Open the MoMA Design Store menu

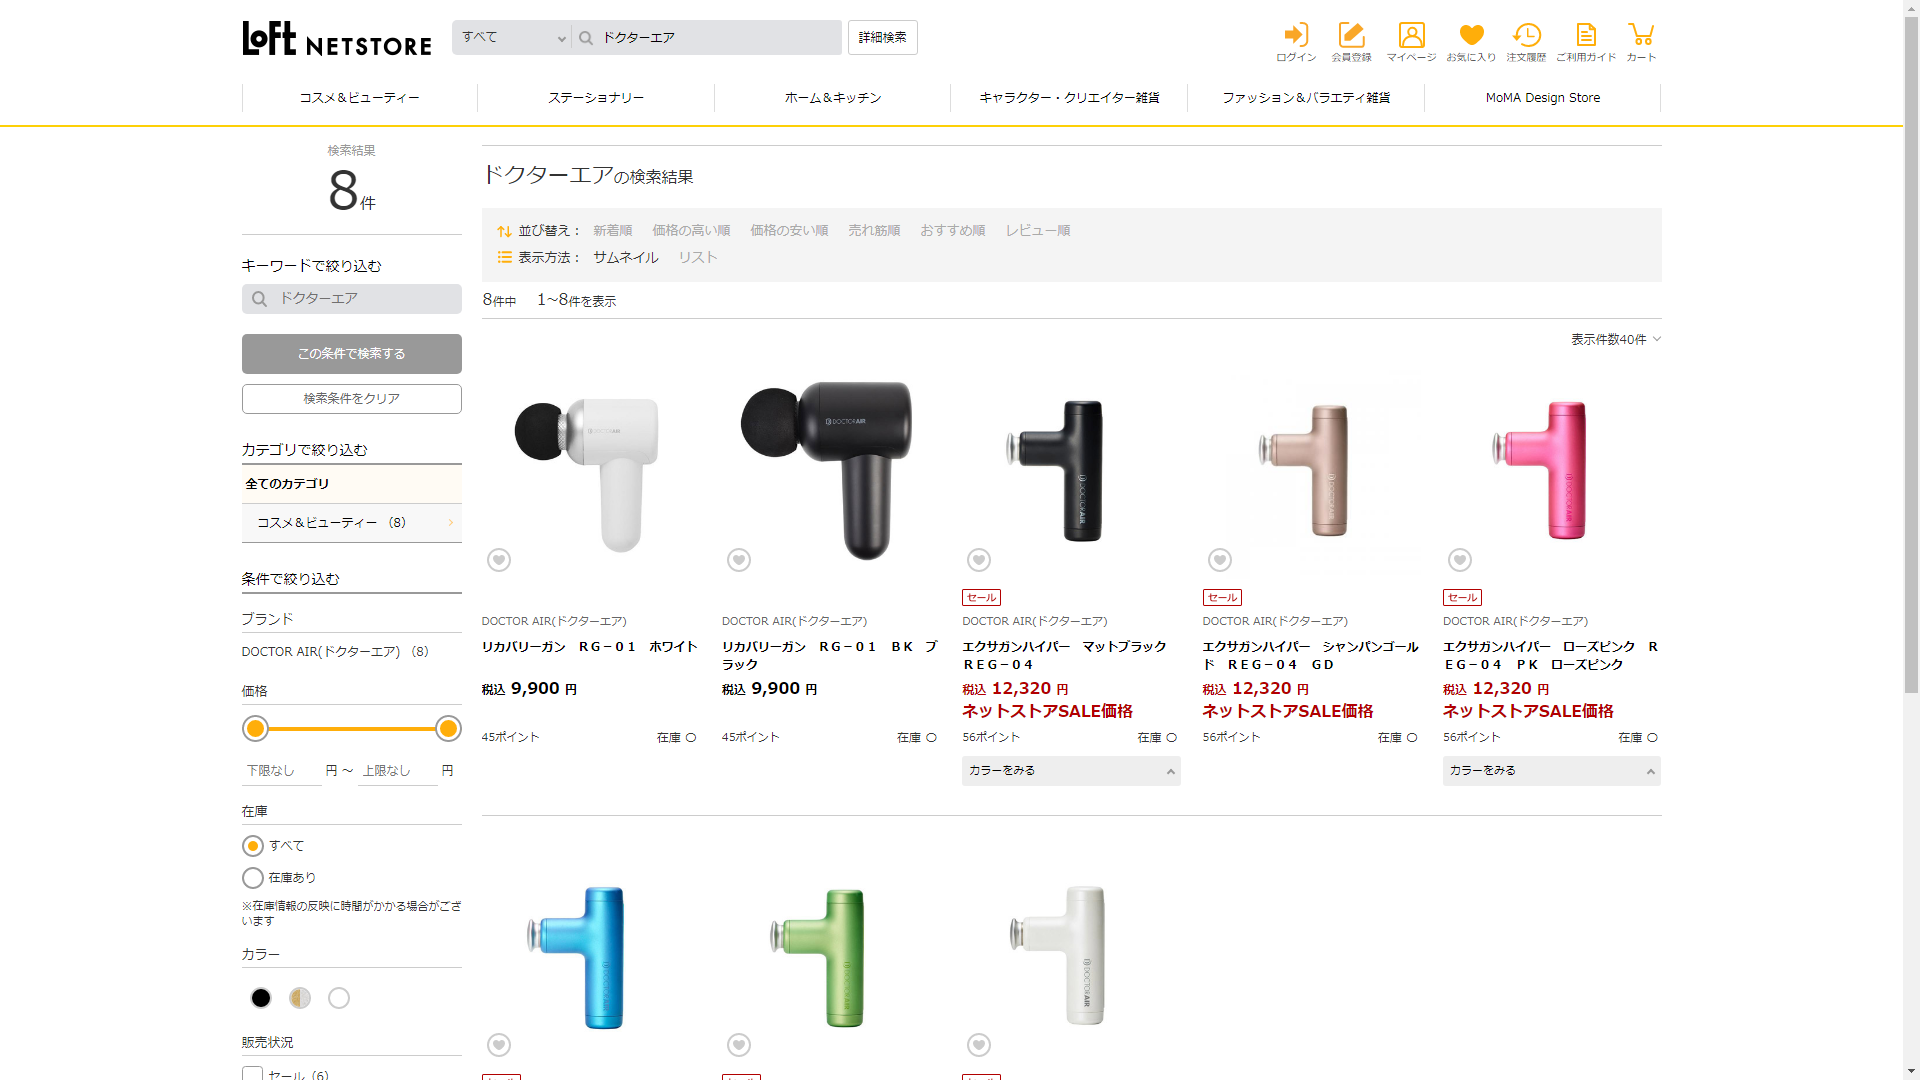[x=1542, y=98]
